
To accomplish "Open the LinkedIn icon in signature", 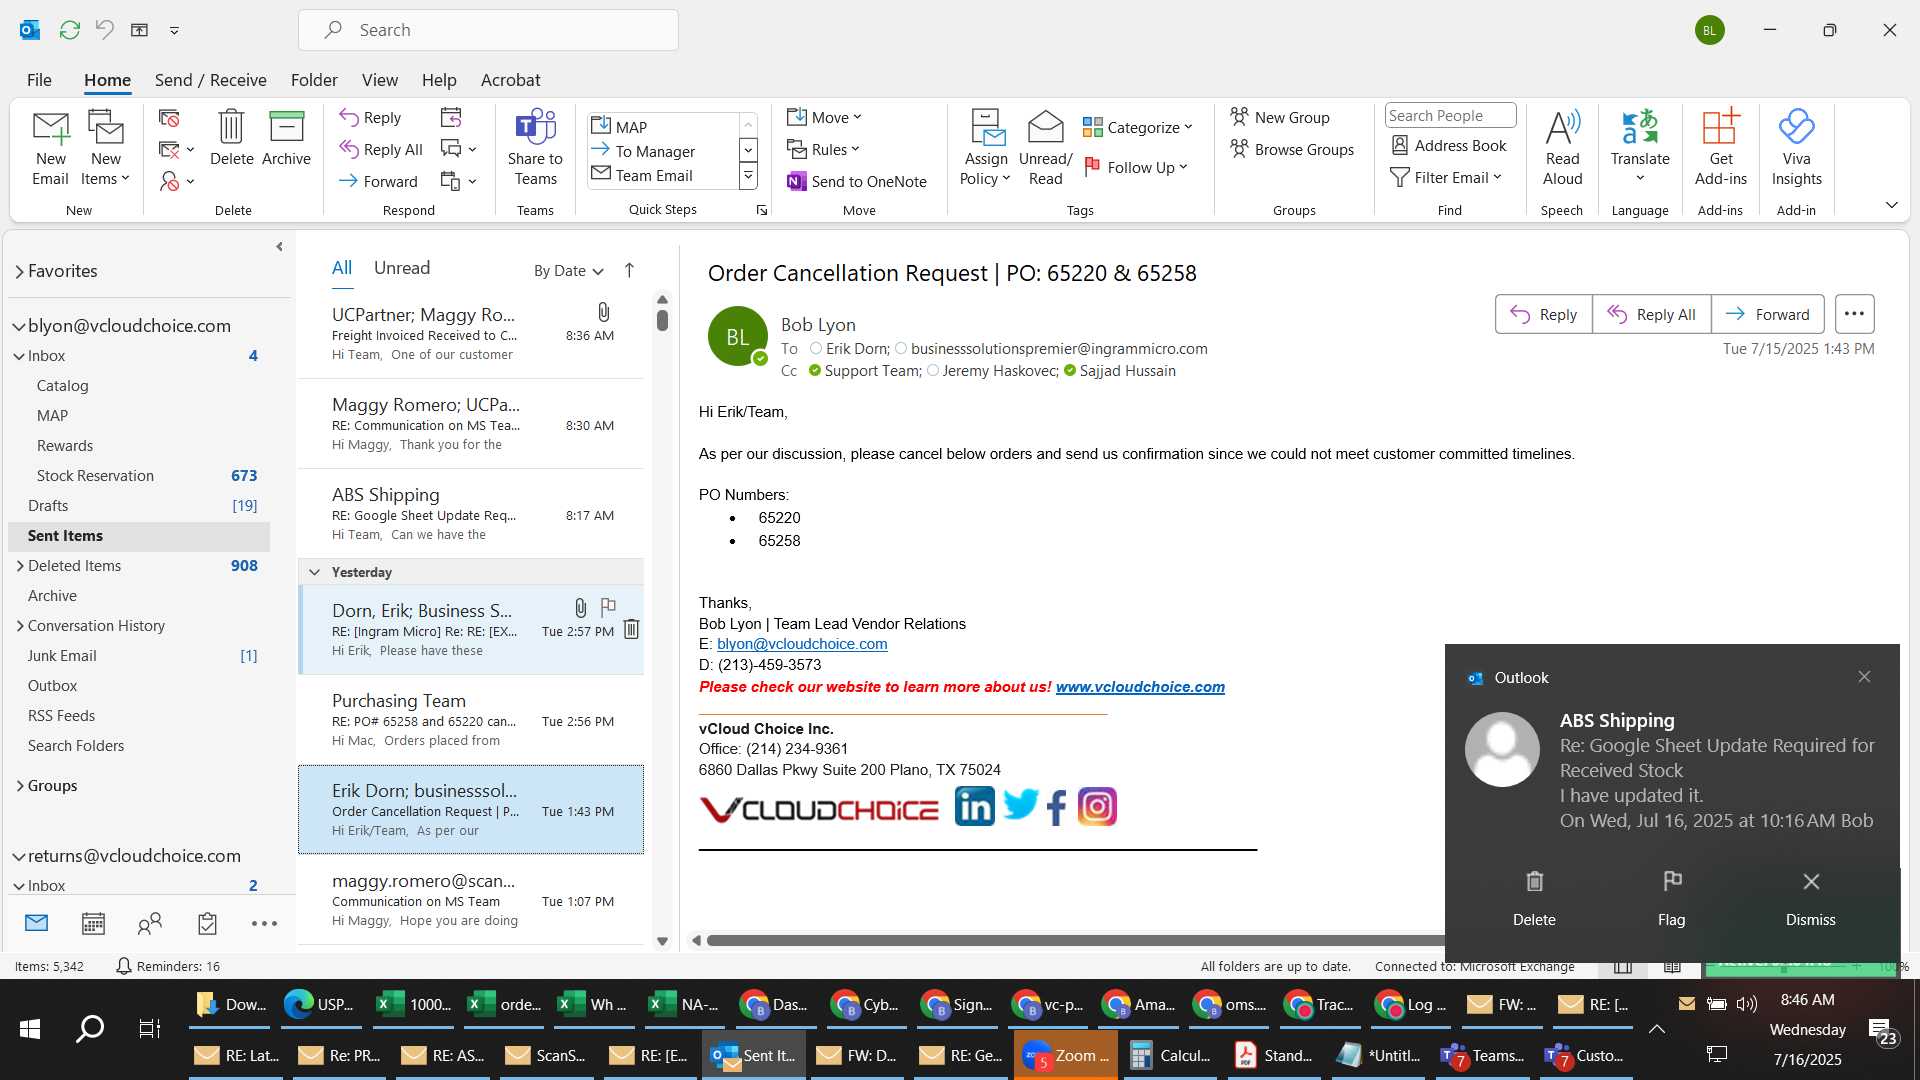I will [x=974, y=806].
